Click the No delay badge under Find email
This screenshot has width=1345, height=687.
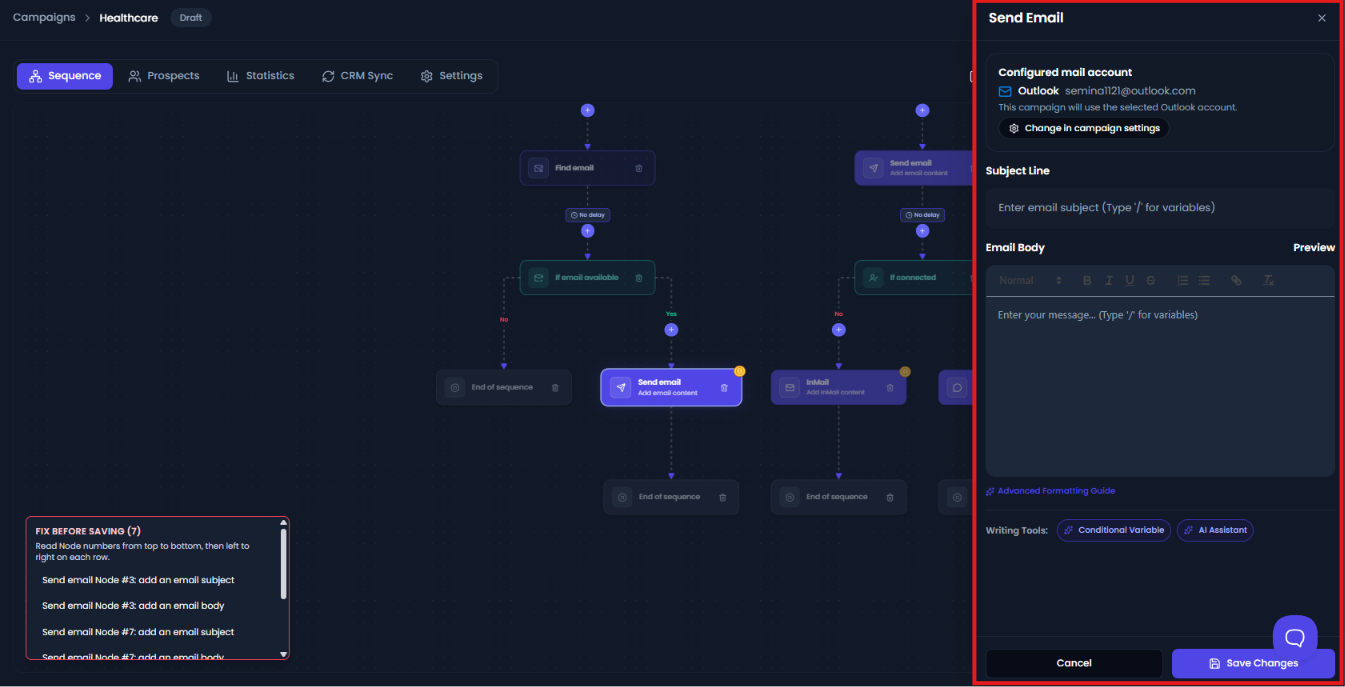[587, 215]
